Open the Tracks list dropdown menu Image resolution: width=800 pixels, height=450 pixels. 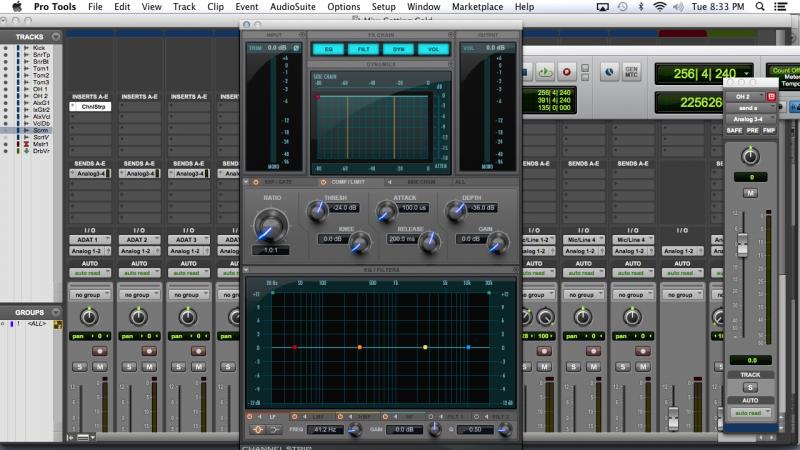[x=56, y=37]
